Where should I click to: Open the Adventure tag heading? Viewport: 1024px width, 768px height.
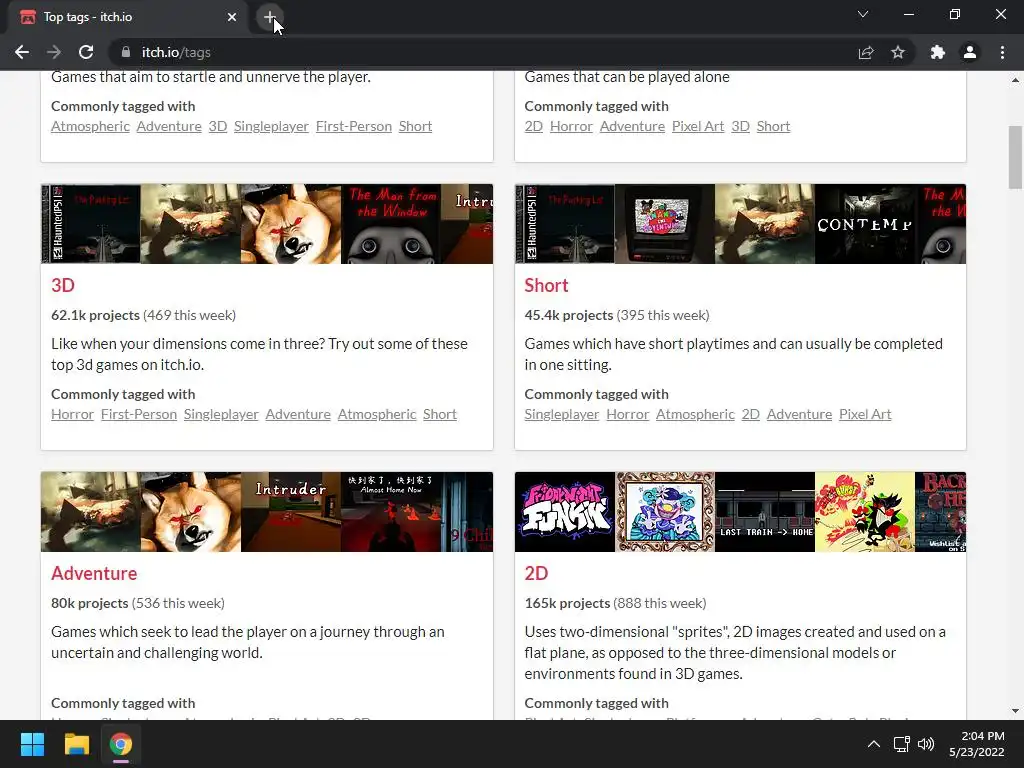click(x=94, y=573)
